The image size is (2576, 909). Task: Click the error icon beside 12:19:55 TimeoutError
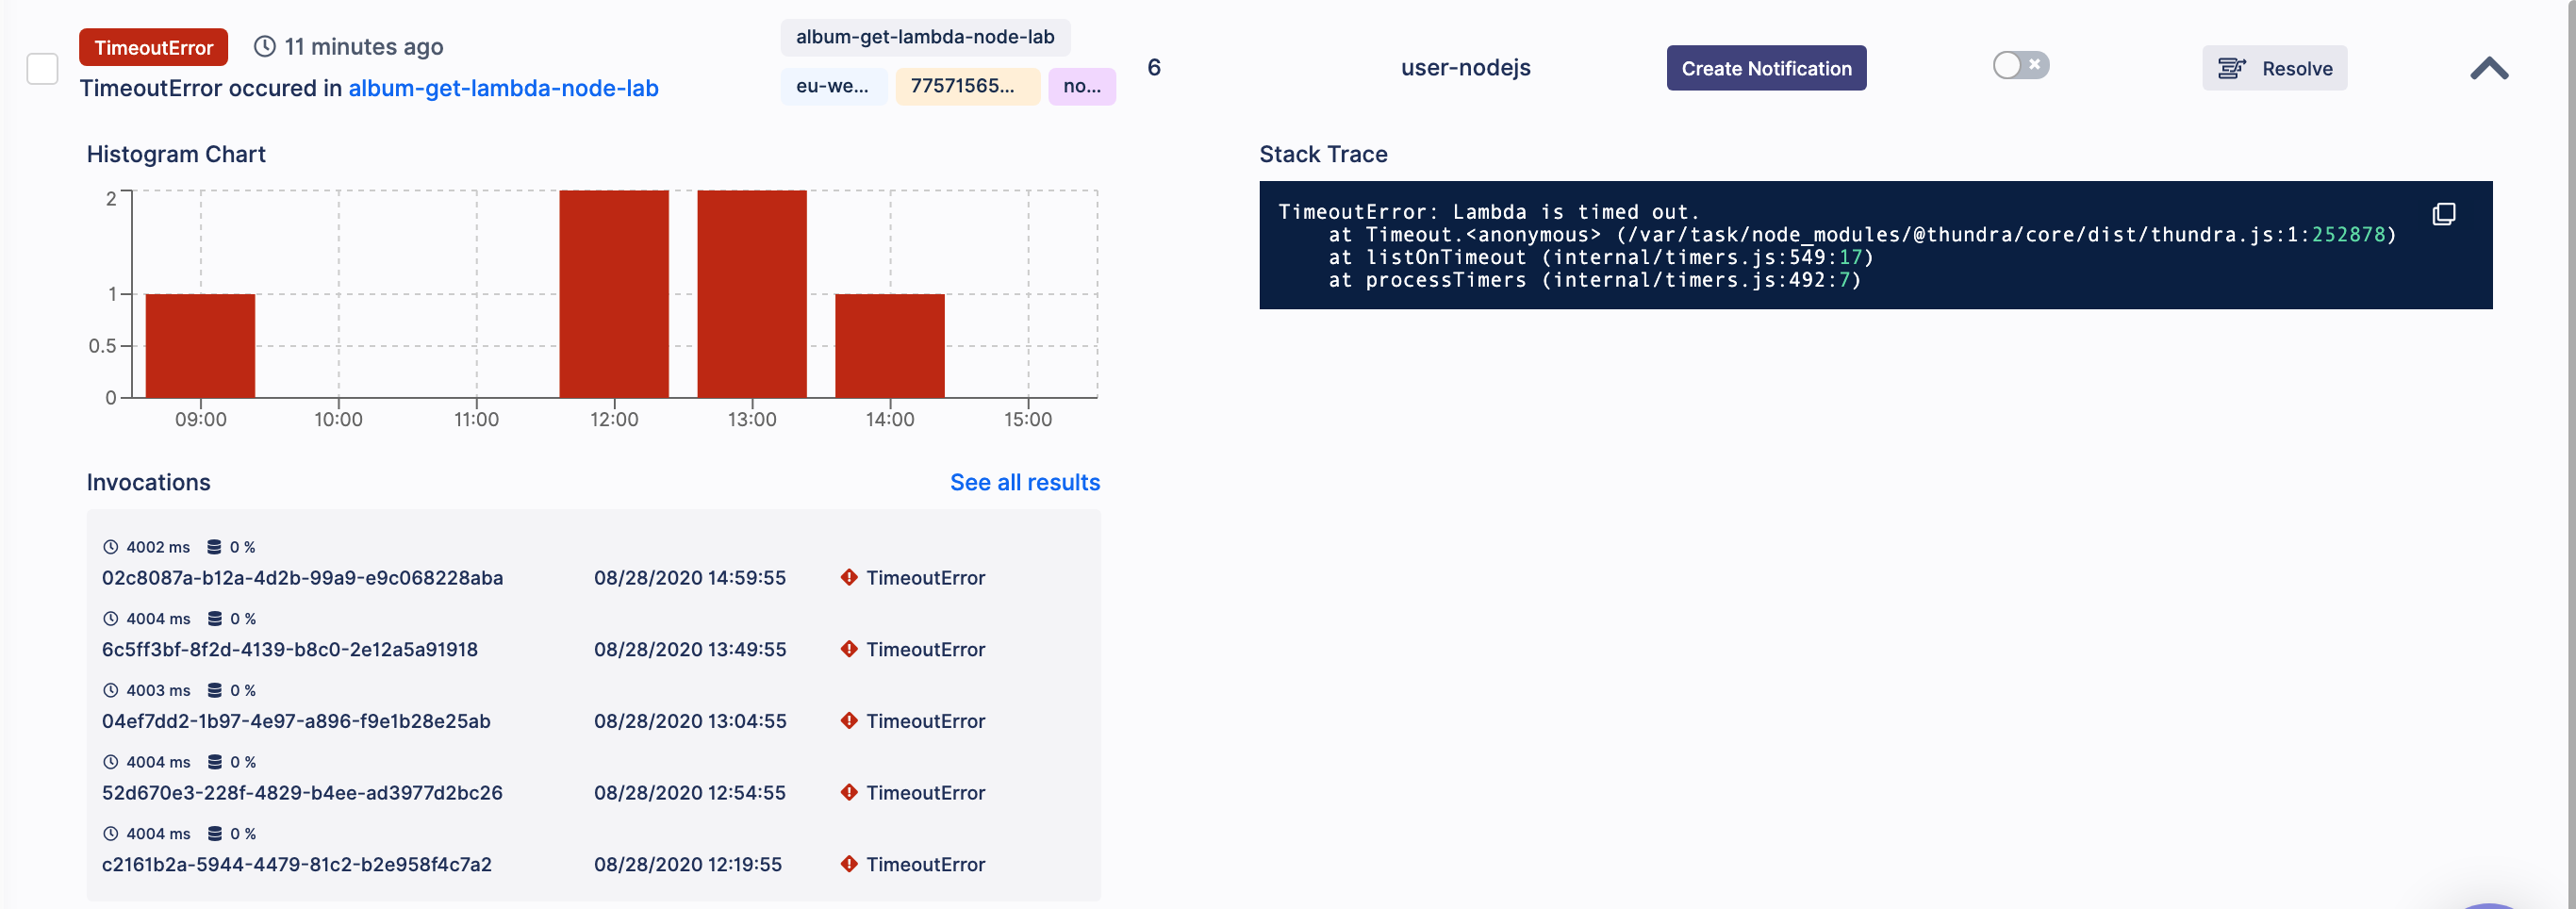[x=849, y=865]
